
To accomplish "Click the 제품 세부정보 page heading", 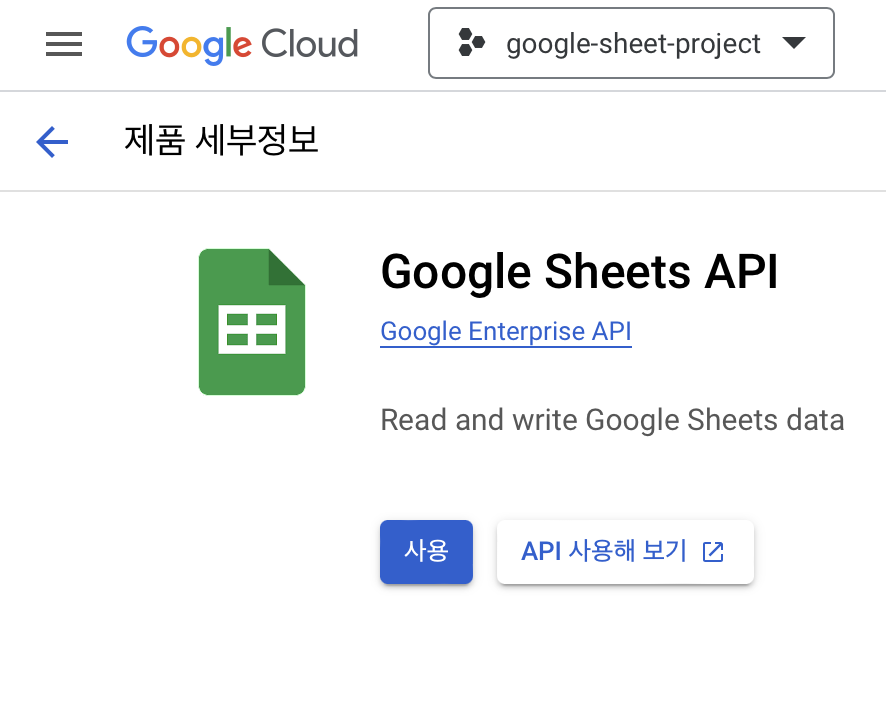I will [x=222, y=140].
